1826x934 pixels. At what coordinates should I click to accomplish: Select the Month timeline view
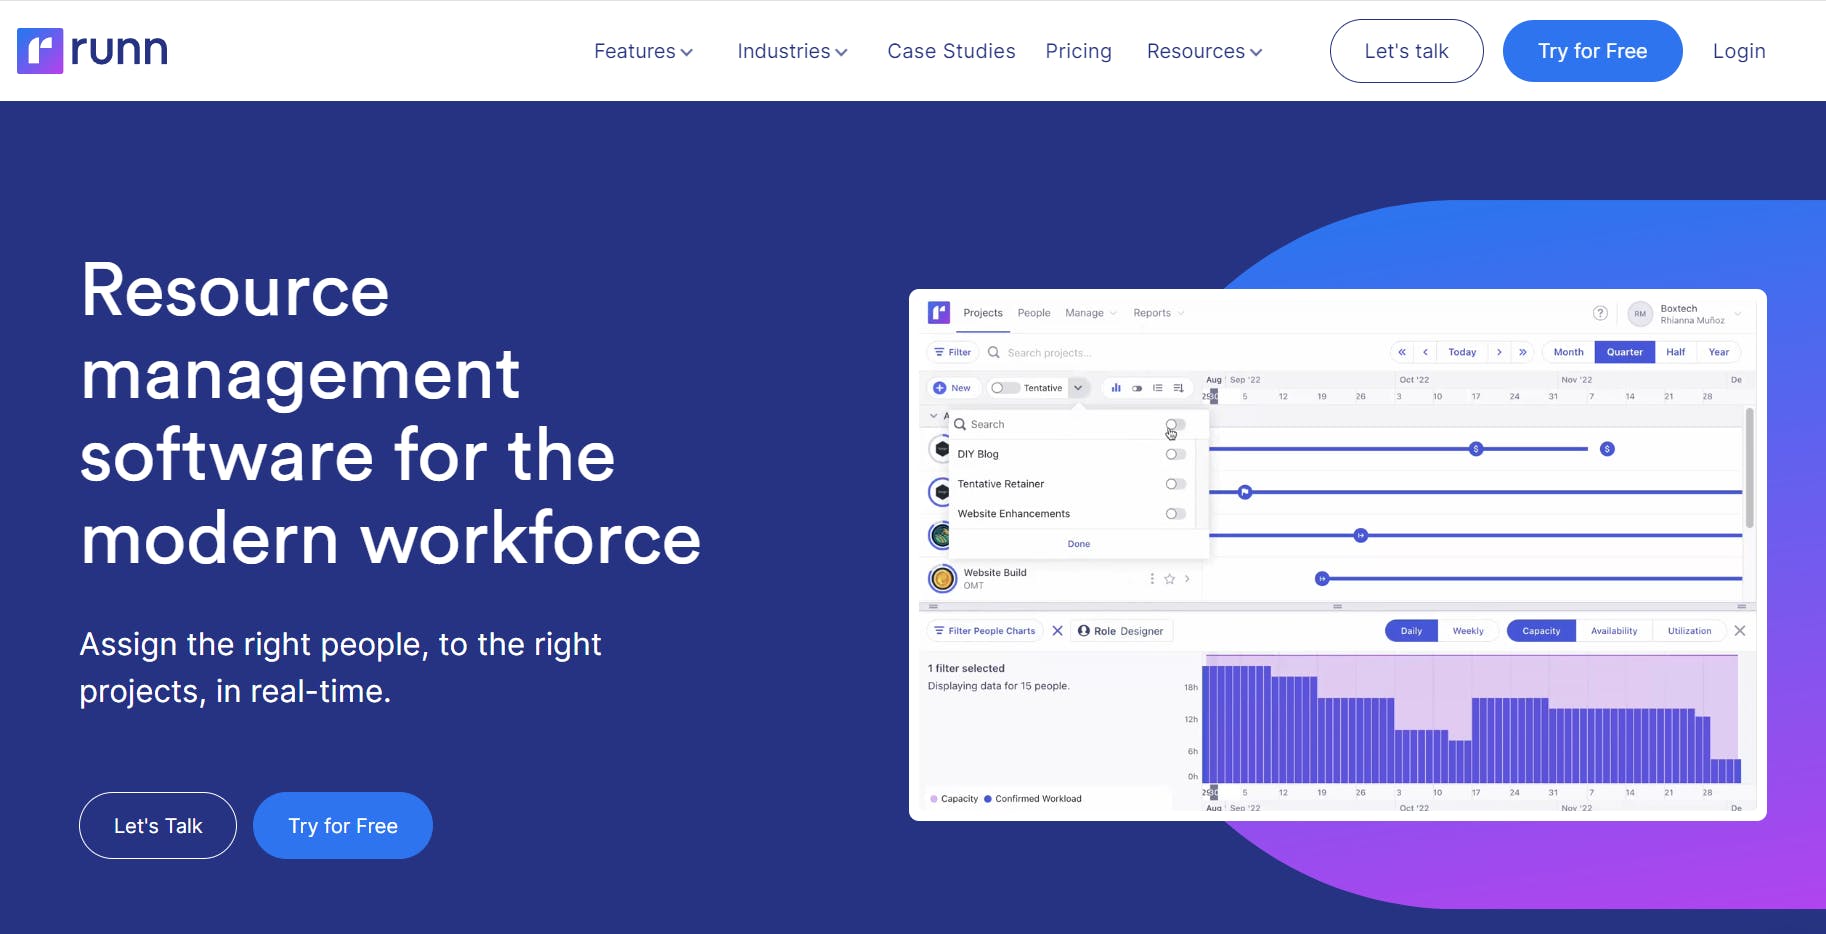click(1568, 352)
